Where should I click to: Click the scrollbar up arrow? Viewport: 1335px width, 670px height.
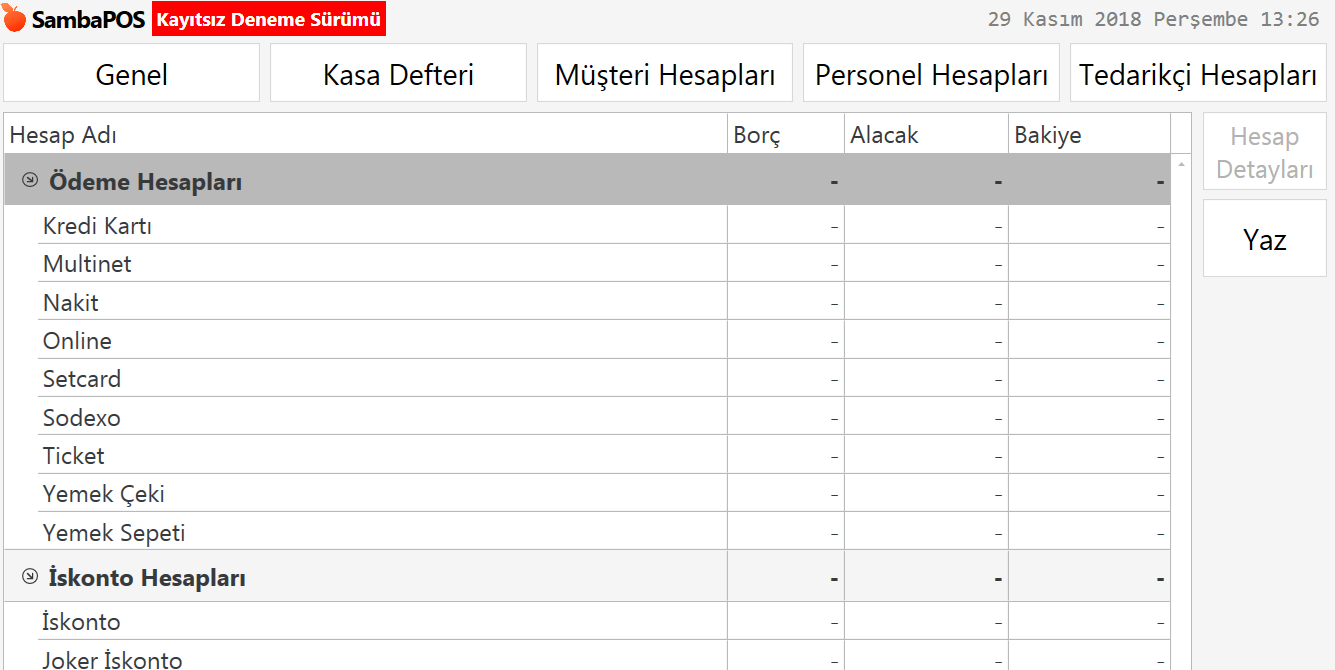tap(1181, 163)
